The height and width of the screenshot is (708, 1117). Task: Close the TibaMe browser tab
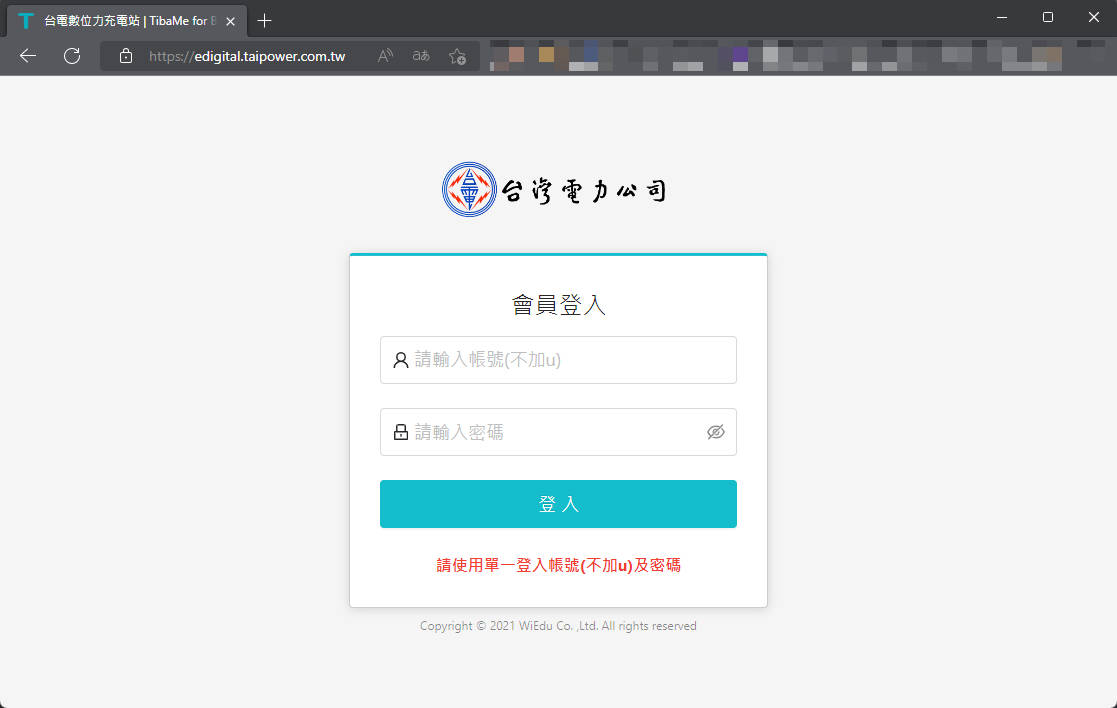pyautogui.click(x=230, y=21)
